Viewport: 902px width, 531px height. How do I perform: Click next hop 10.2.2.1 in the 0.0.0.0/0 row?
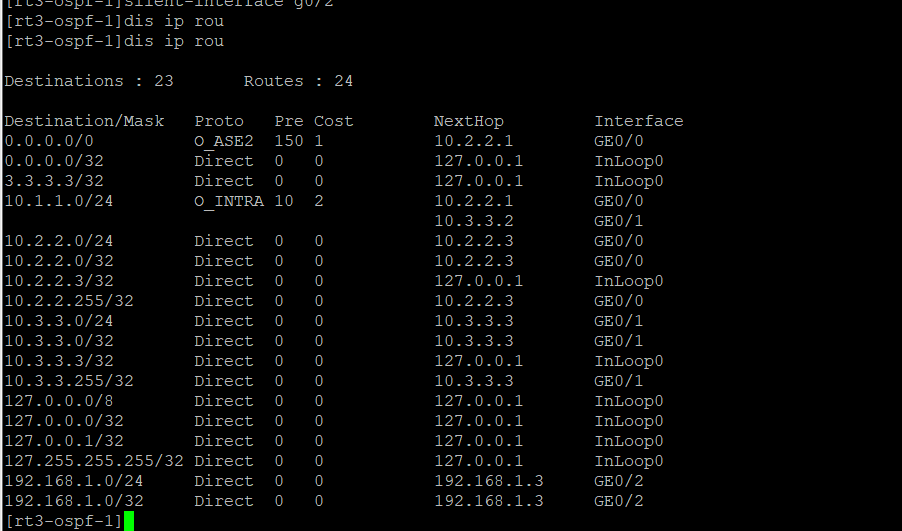(473, 141)
